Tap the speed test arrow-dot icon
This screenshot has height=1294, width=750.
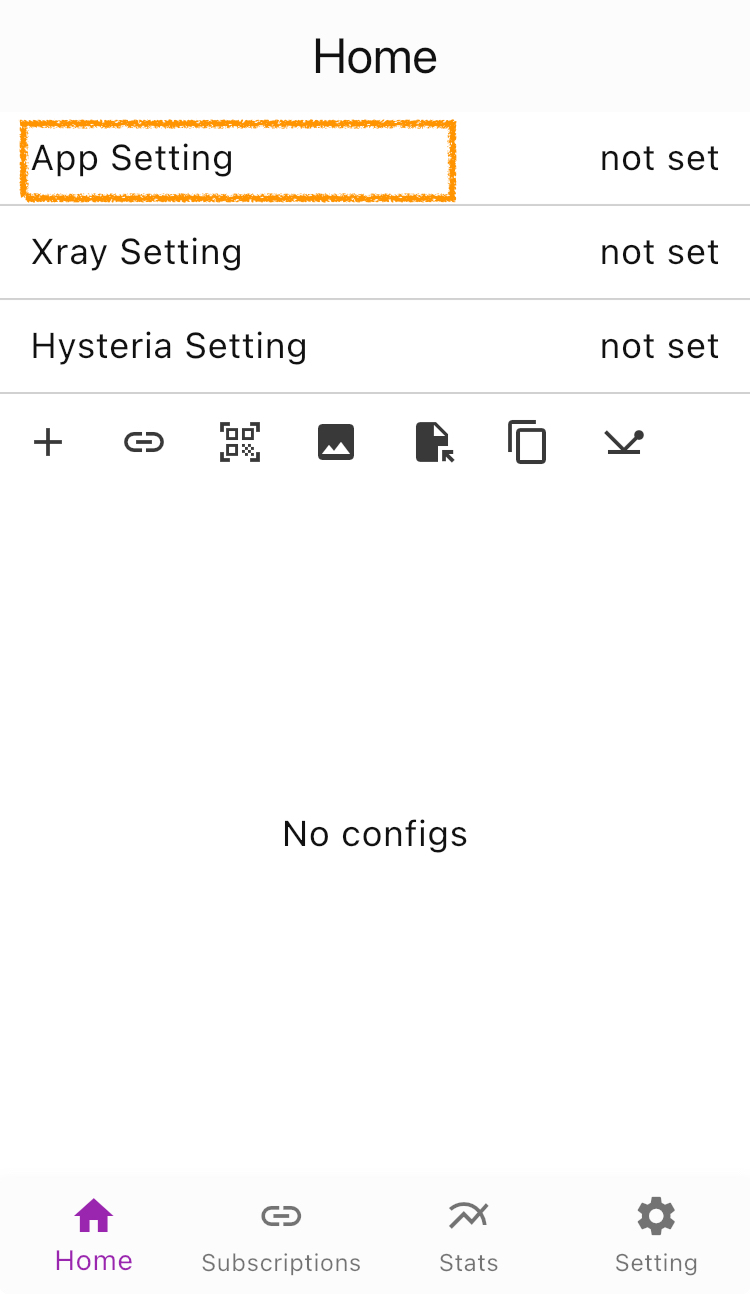point(624,442)
